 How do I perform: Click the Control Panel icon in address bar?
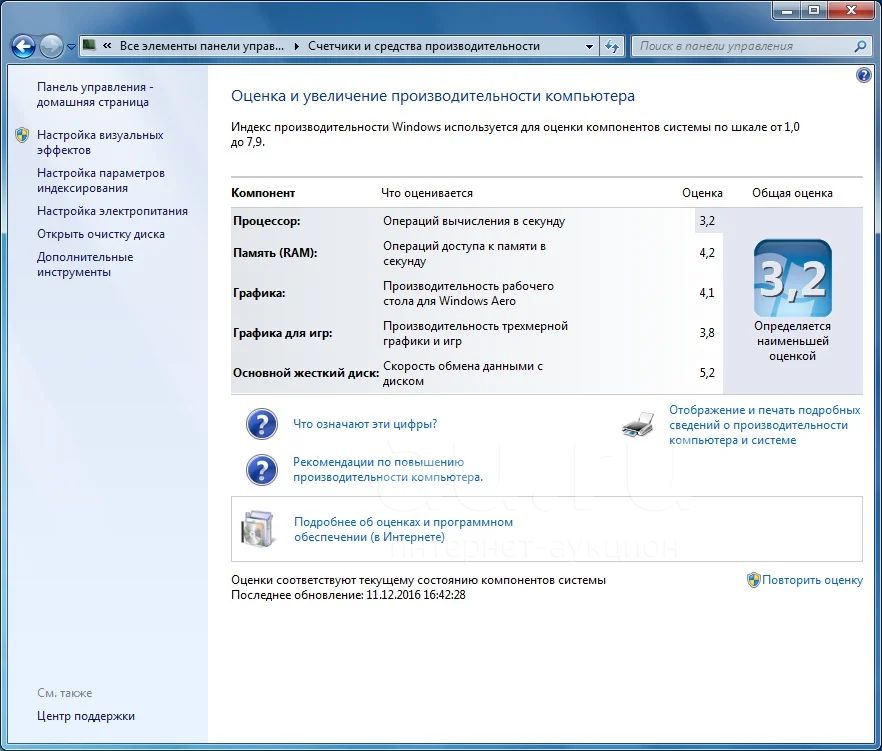(89, 45)
